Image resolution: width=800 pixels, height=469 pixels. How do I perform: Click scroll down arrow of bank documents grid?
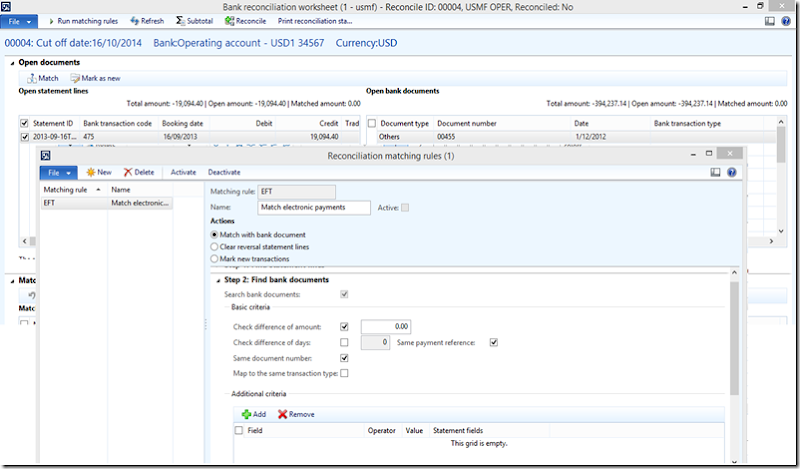(781, 231)
